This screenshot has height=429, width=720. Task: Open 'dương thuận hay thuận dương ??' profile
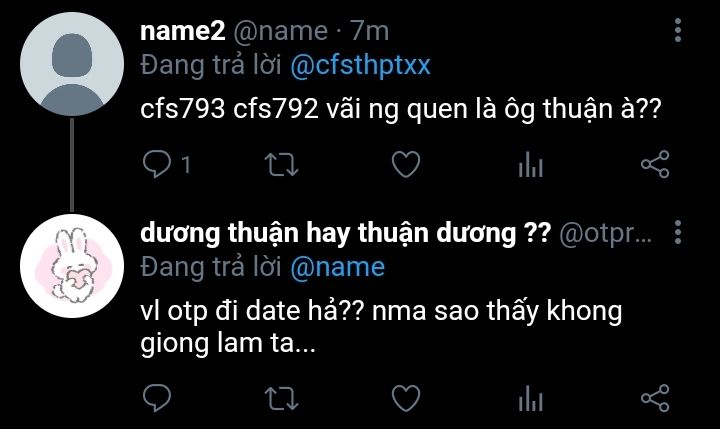[345, 233]
